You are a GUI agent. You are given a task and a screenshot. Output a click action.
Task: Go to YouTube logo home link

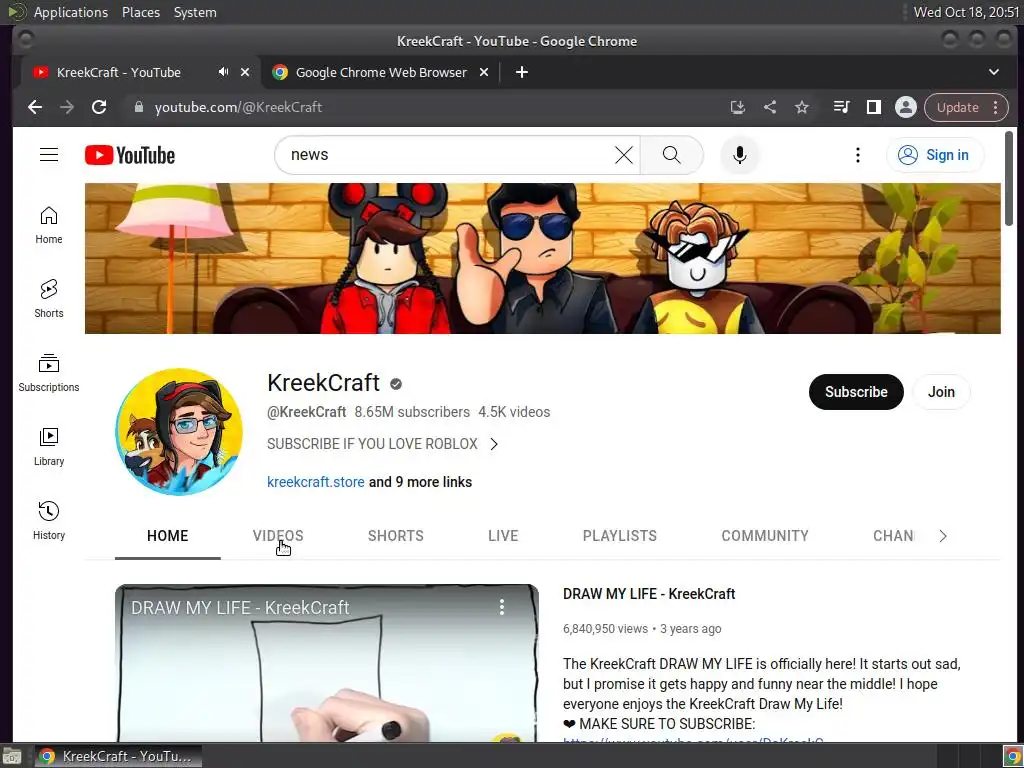tap(130, 155)
